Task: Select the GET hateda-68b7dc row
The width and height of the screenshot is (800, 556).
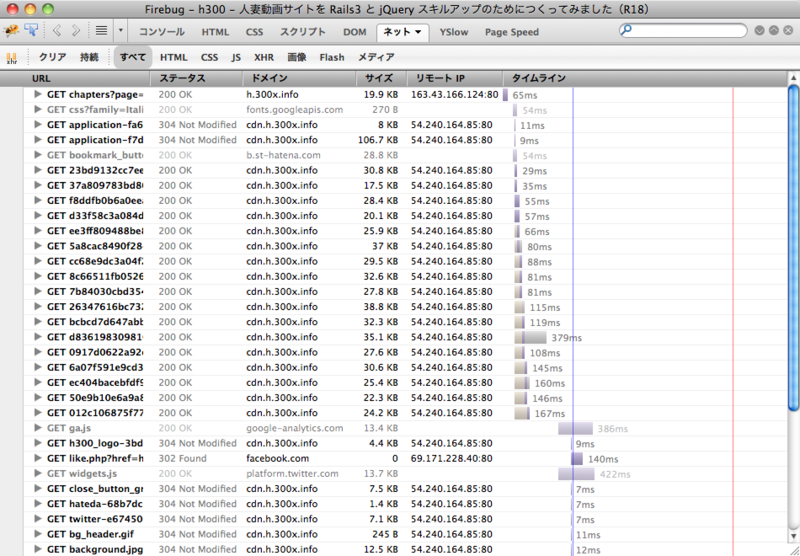Action: [405, 504]
